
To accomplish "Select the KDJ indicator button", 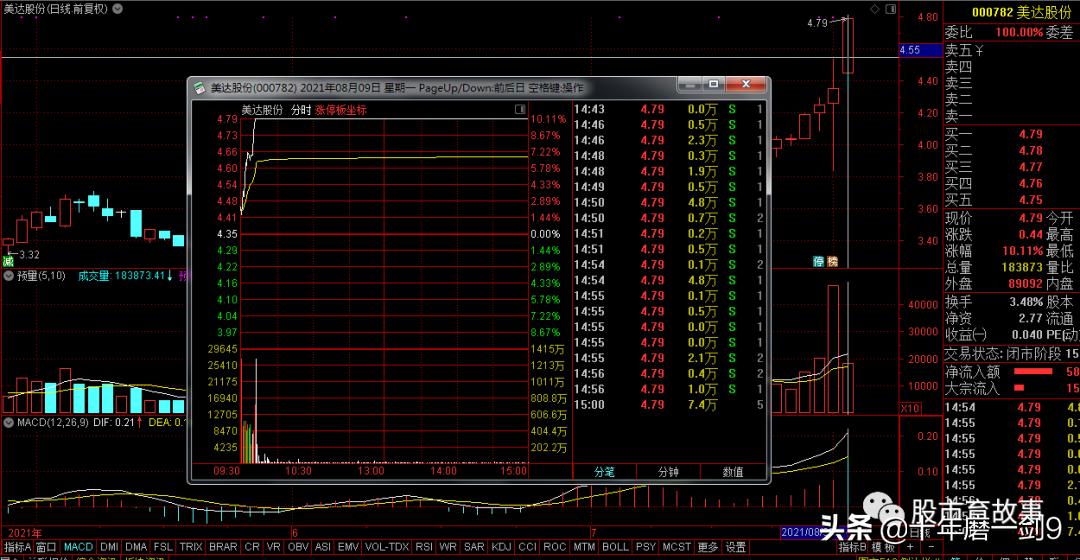I will [501, 547].
